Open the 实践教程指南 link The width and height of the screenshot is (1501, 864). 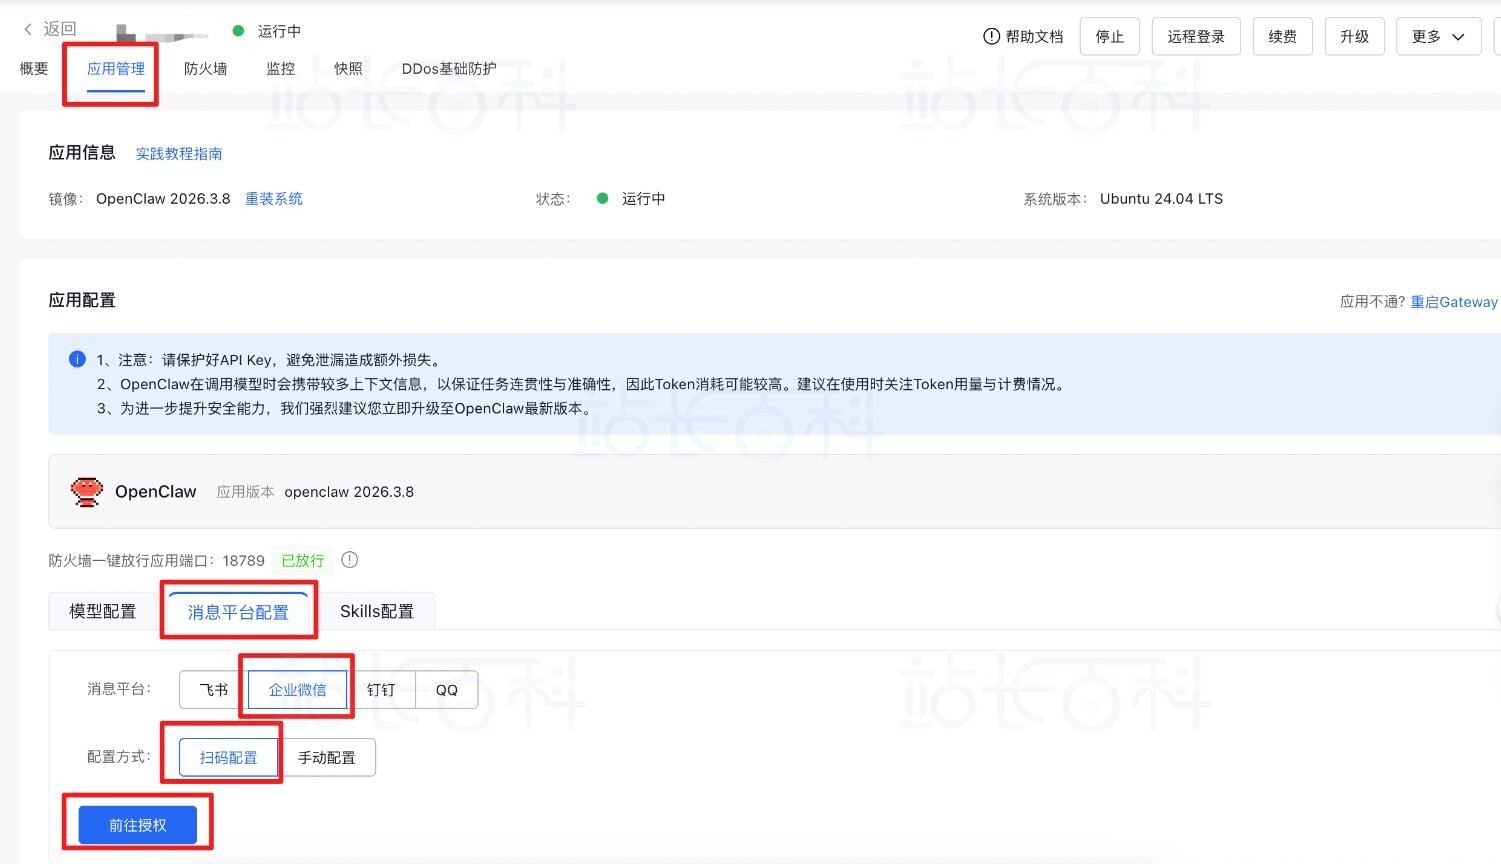point(179,153)
